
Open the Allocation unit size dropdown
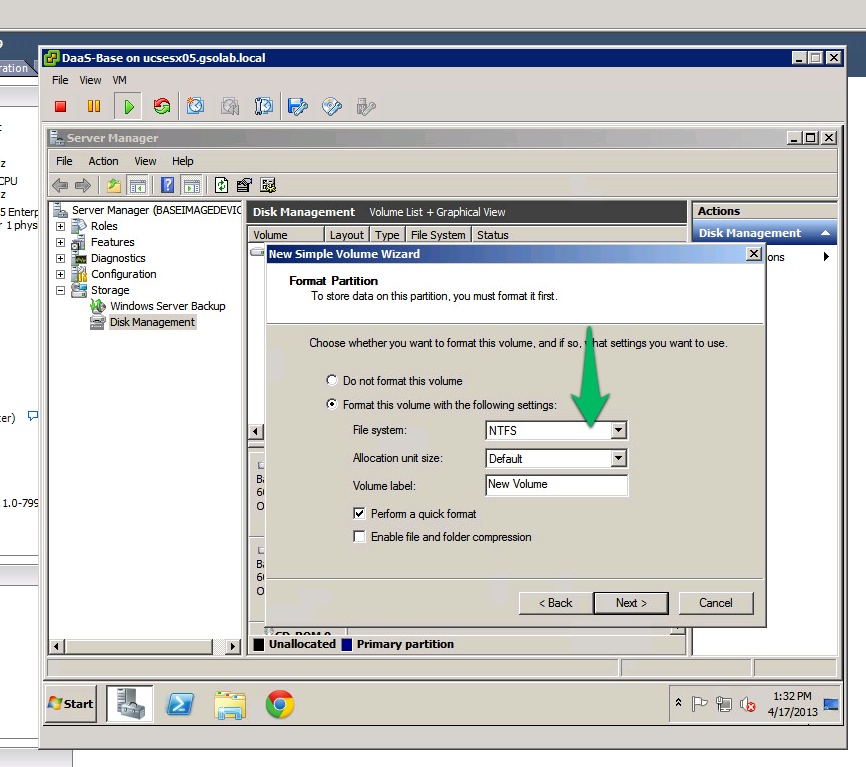pos(619,458)
